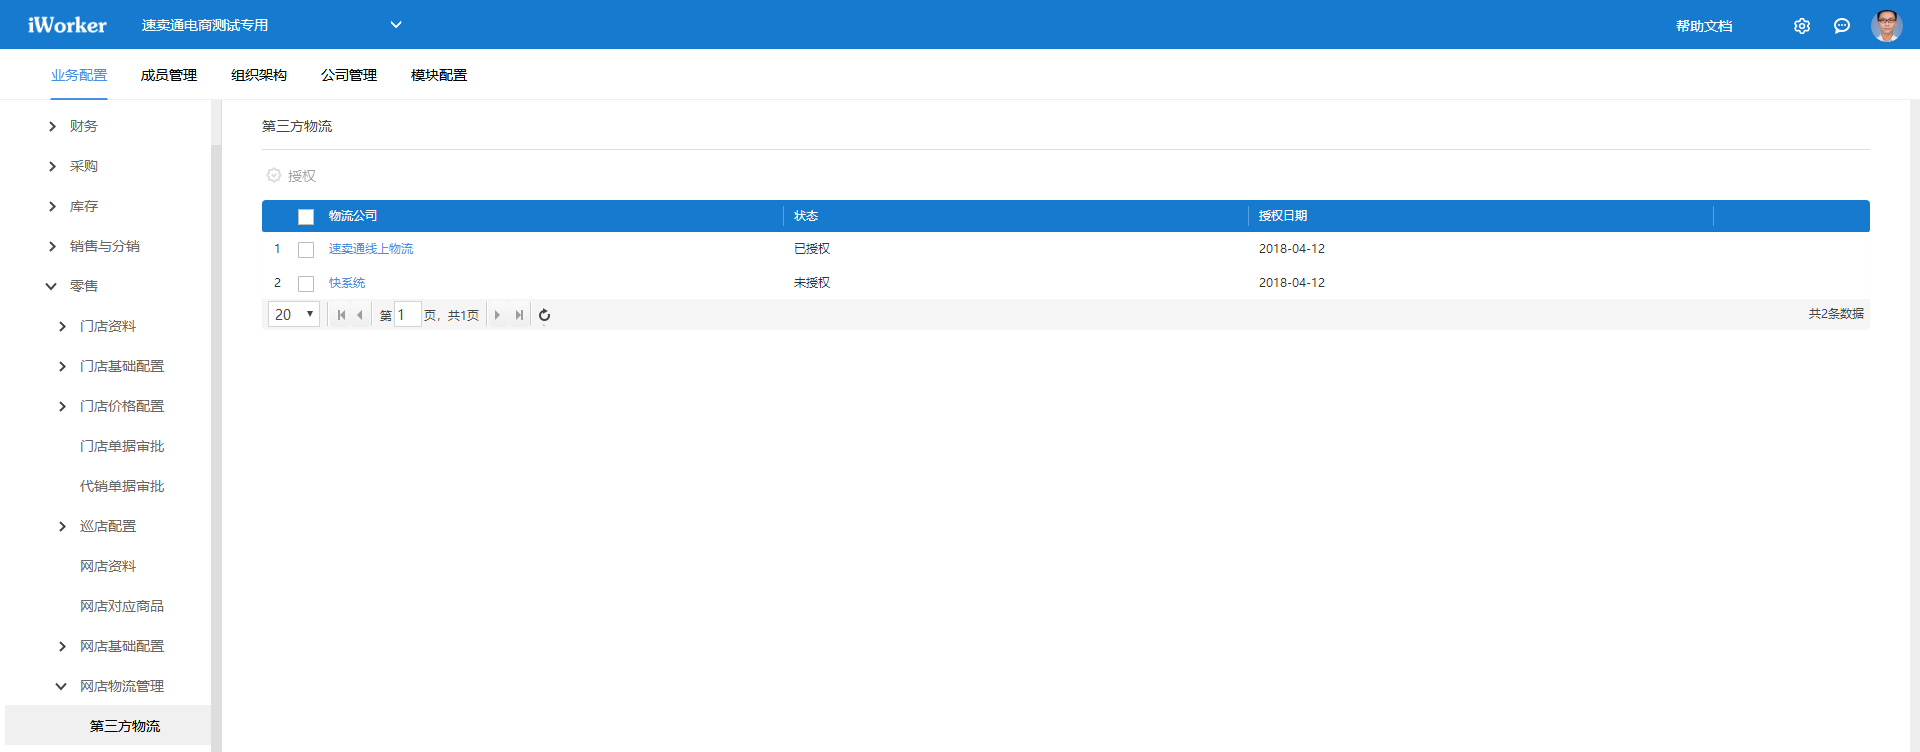Toggle the select-all header checkbox
The width and height of the screenshot is (1920, 752).
pos(306,217)
